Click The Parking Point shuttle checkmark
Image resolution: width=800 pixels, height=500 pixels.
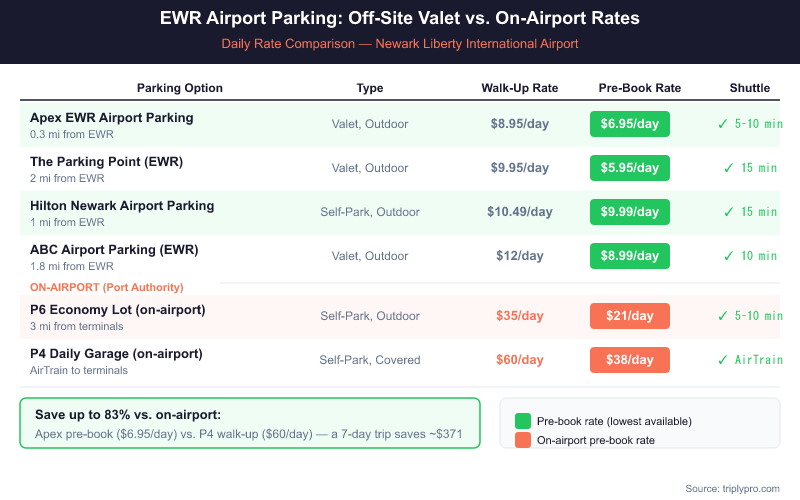[x=728, y=168]
